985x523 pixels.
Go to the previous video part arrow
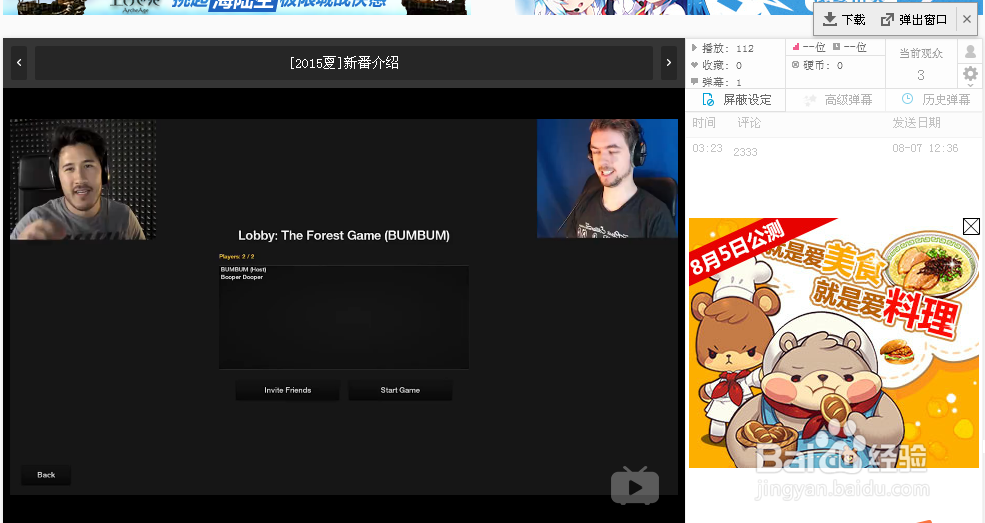19,62
